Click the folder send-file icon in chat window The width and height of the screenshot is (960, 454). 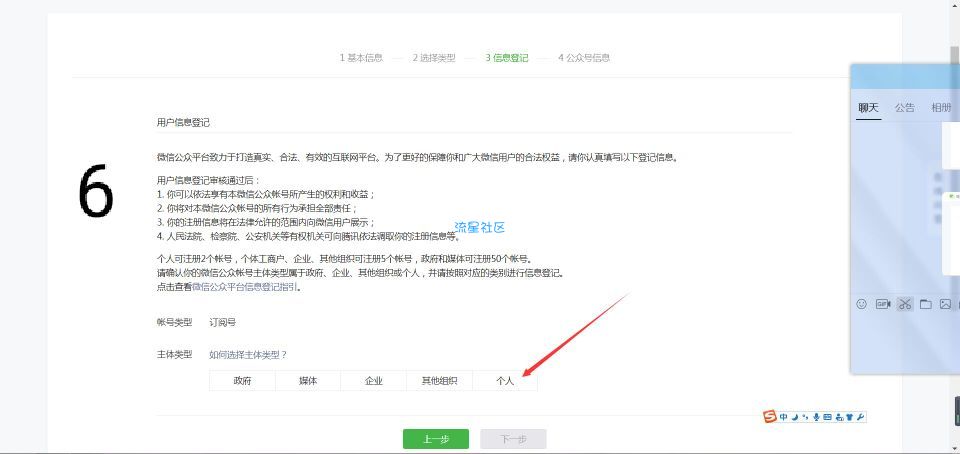(926, 304)
